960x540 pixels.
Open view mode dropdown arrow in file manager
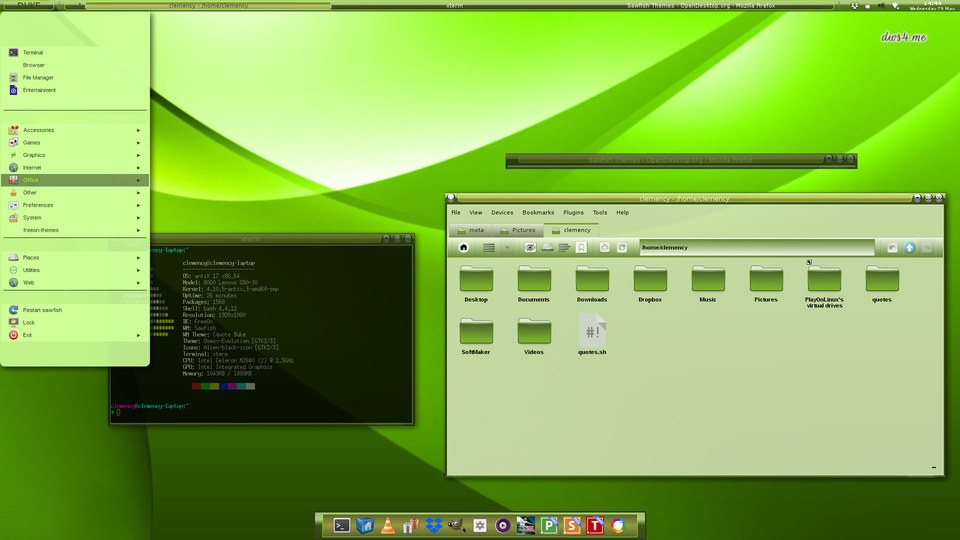point(507,248)
